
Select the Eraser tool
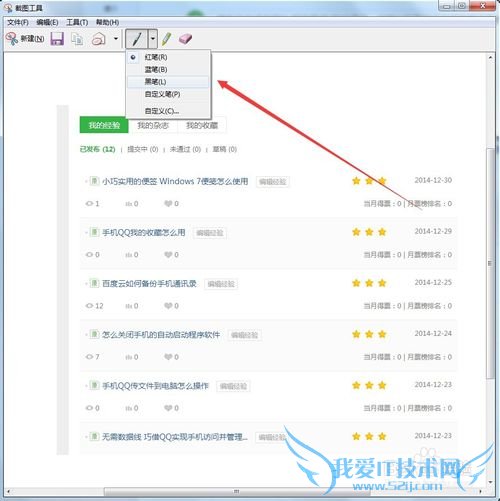(185, 39)
